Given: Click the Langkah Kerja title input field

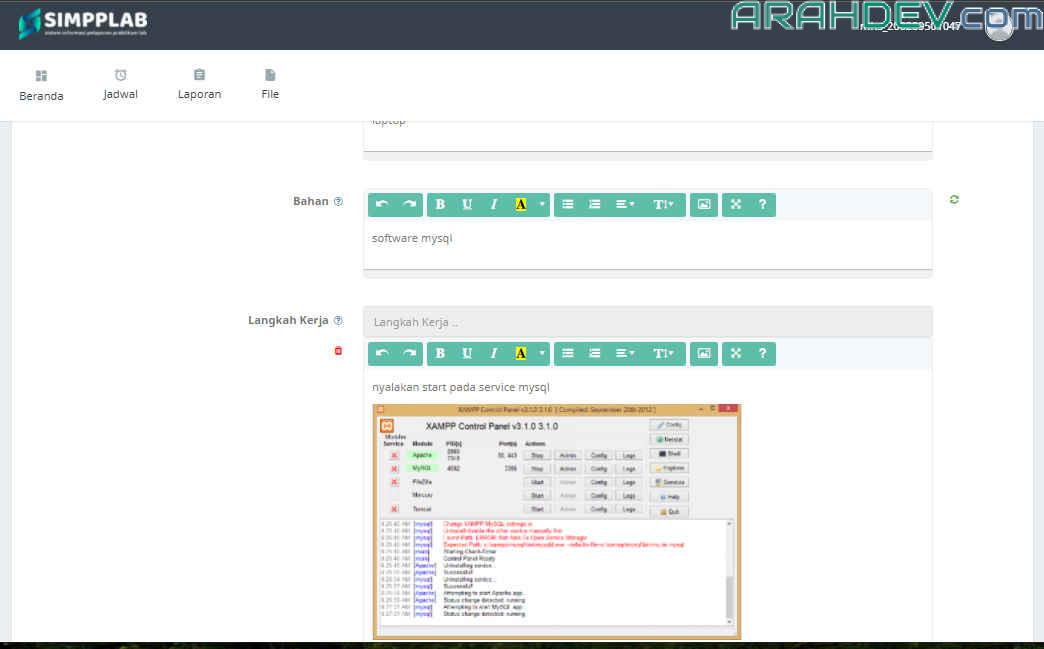Looking at the screenshot, I should (x=647, y=322).
